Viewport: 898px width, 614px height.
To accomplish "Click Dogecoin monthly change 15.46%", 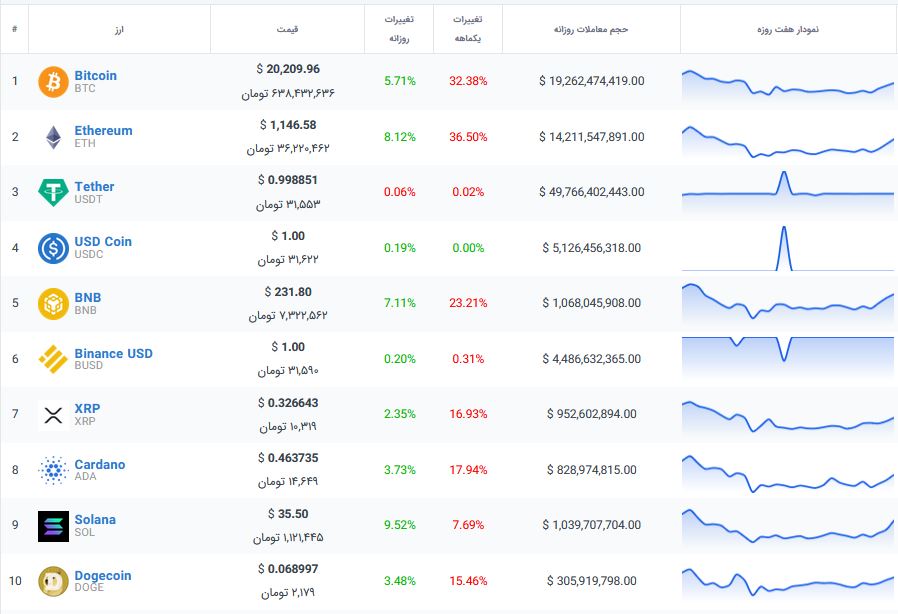I will 468,581.
